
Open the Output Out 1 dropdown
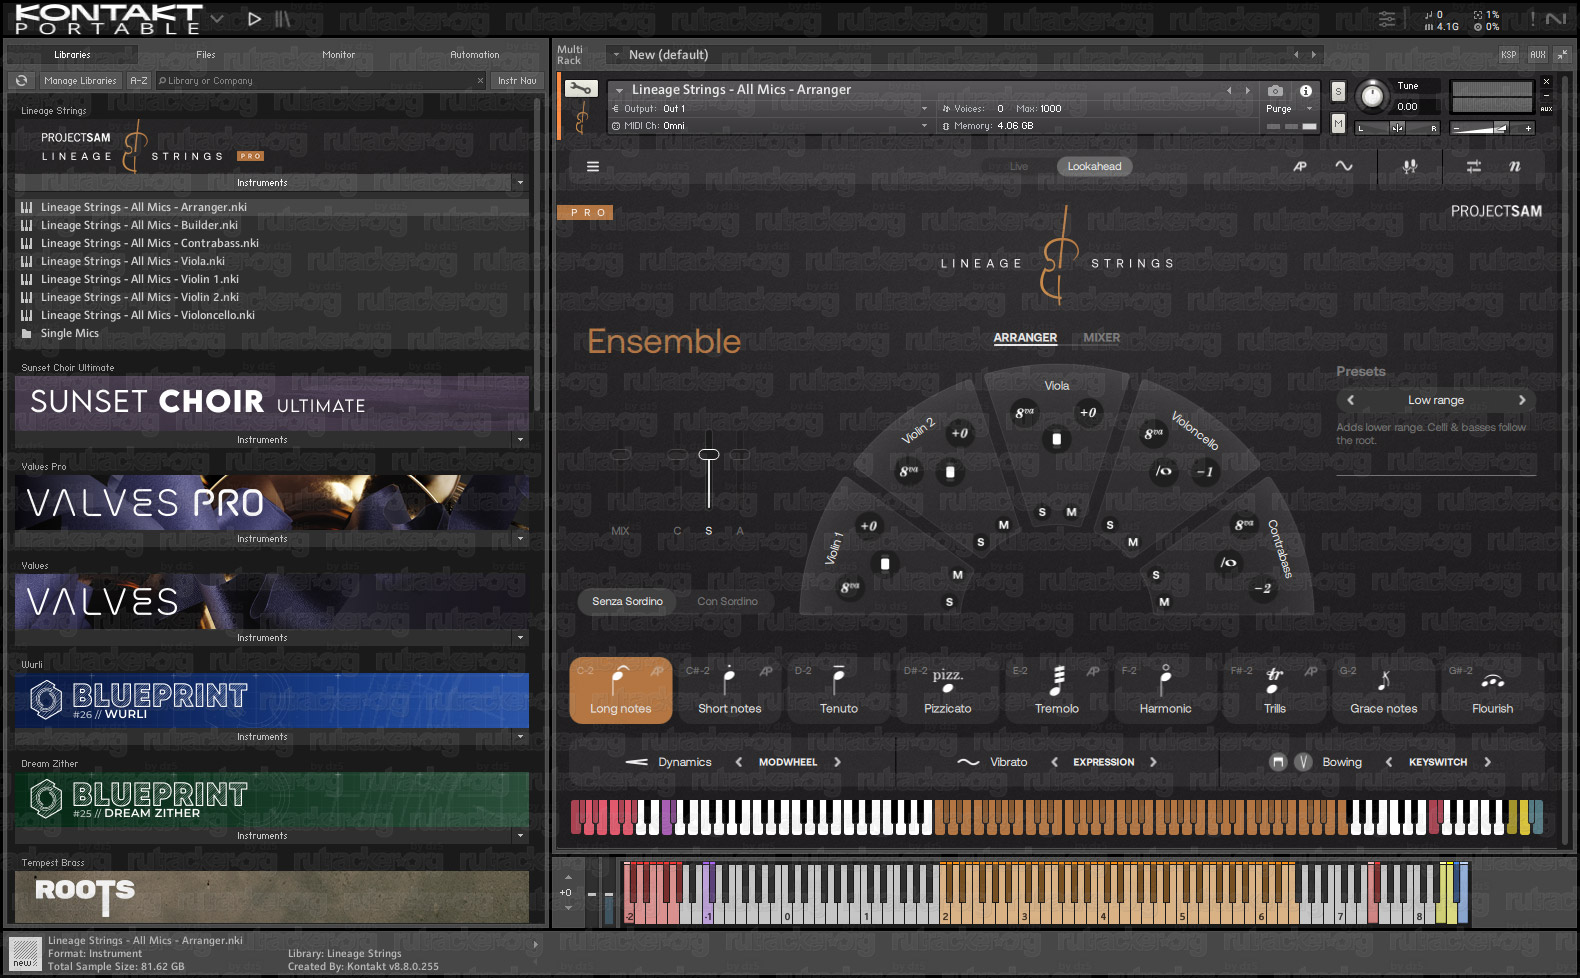pos(769,109)
